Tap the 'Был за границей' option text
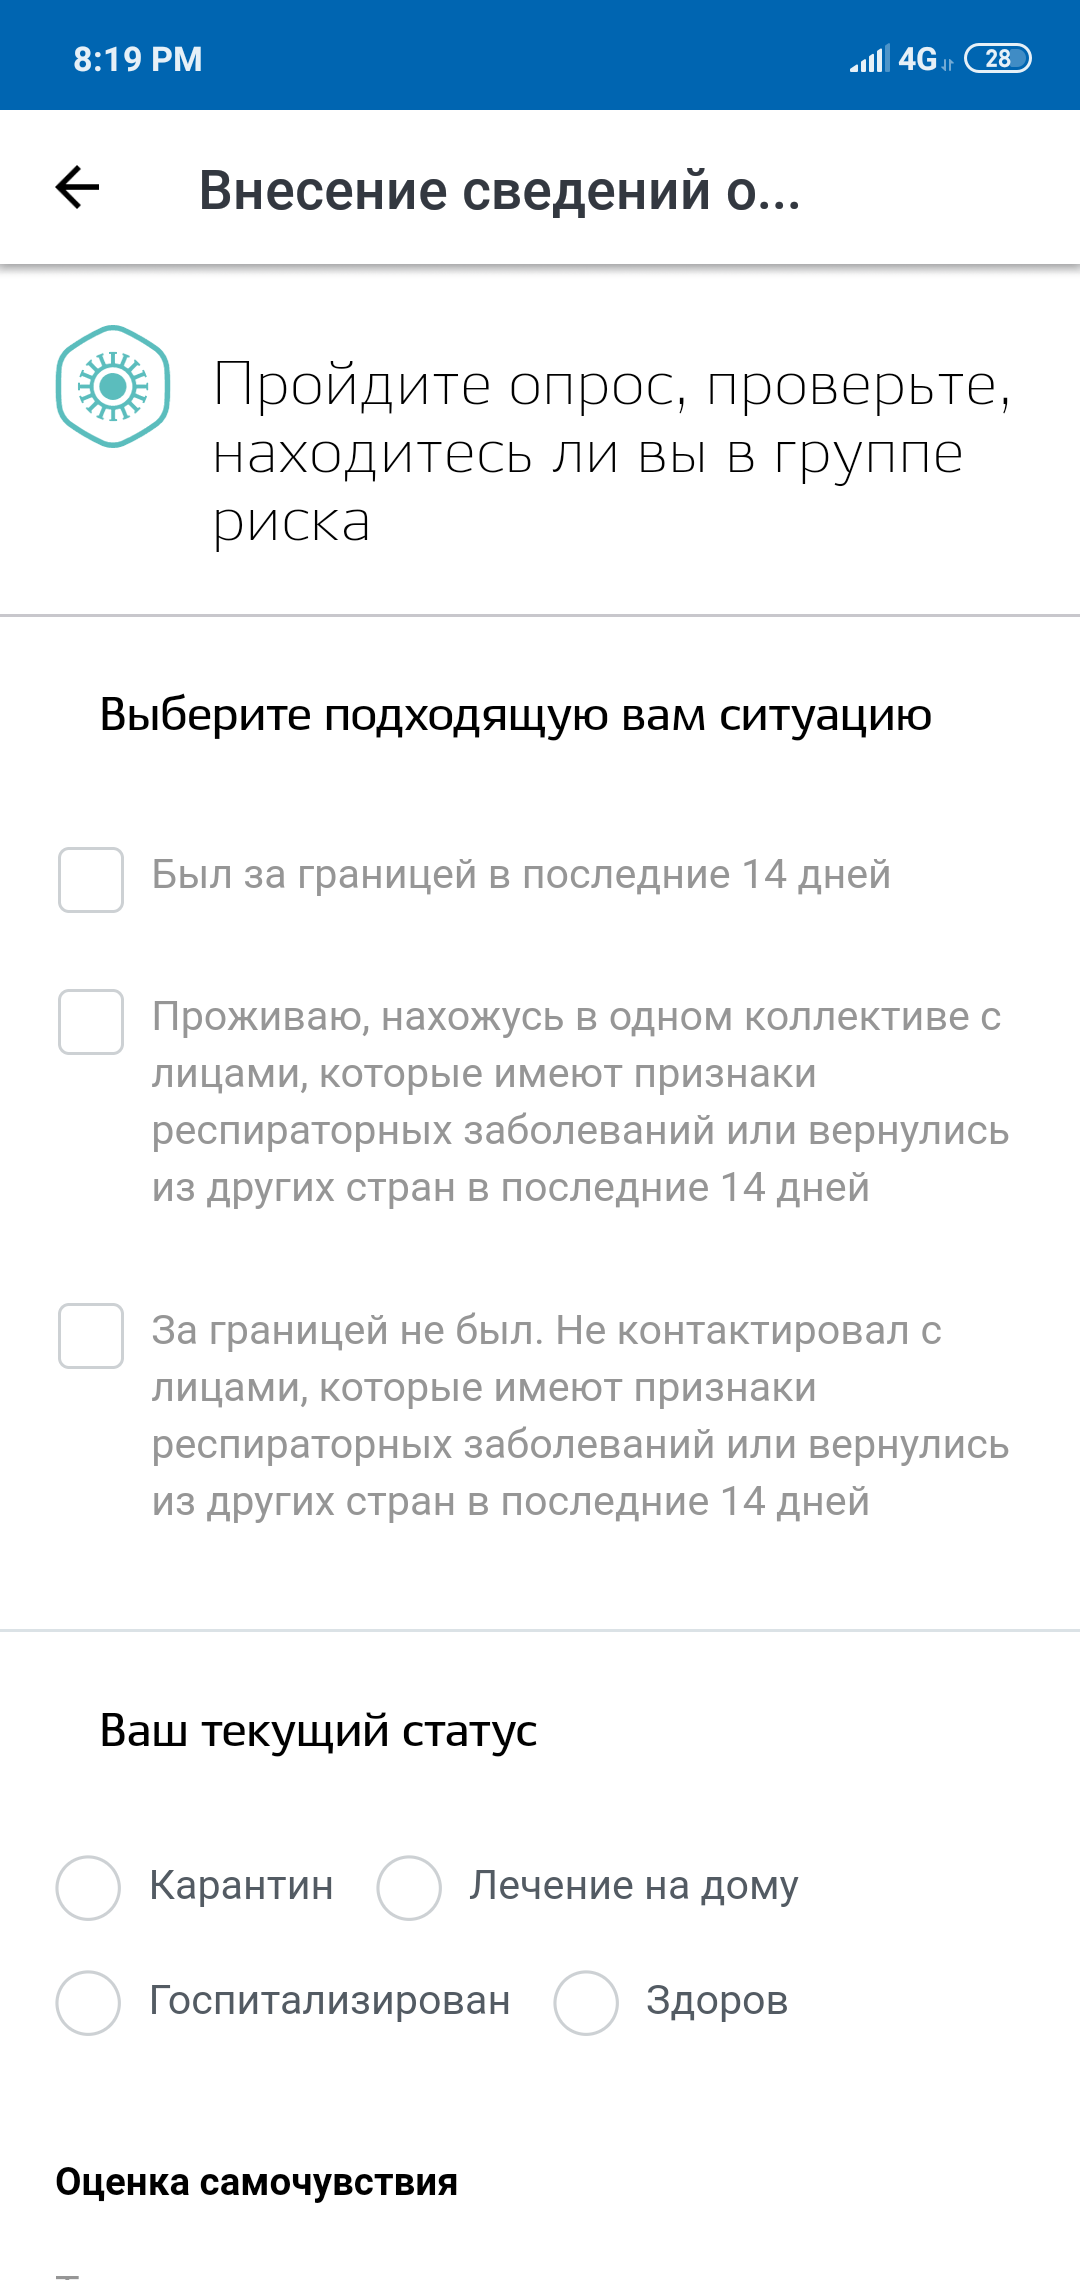Screen dimensions: 1080x2280 521,875
